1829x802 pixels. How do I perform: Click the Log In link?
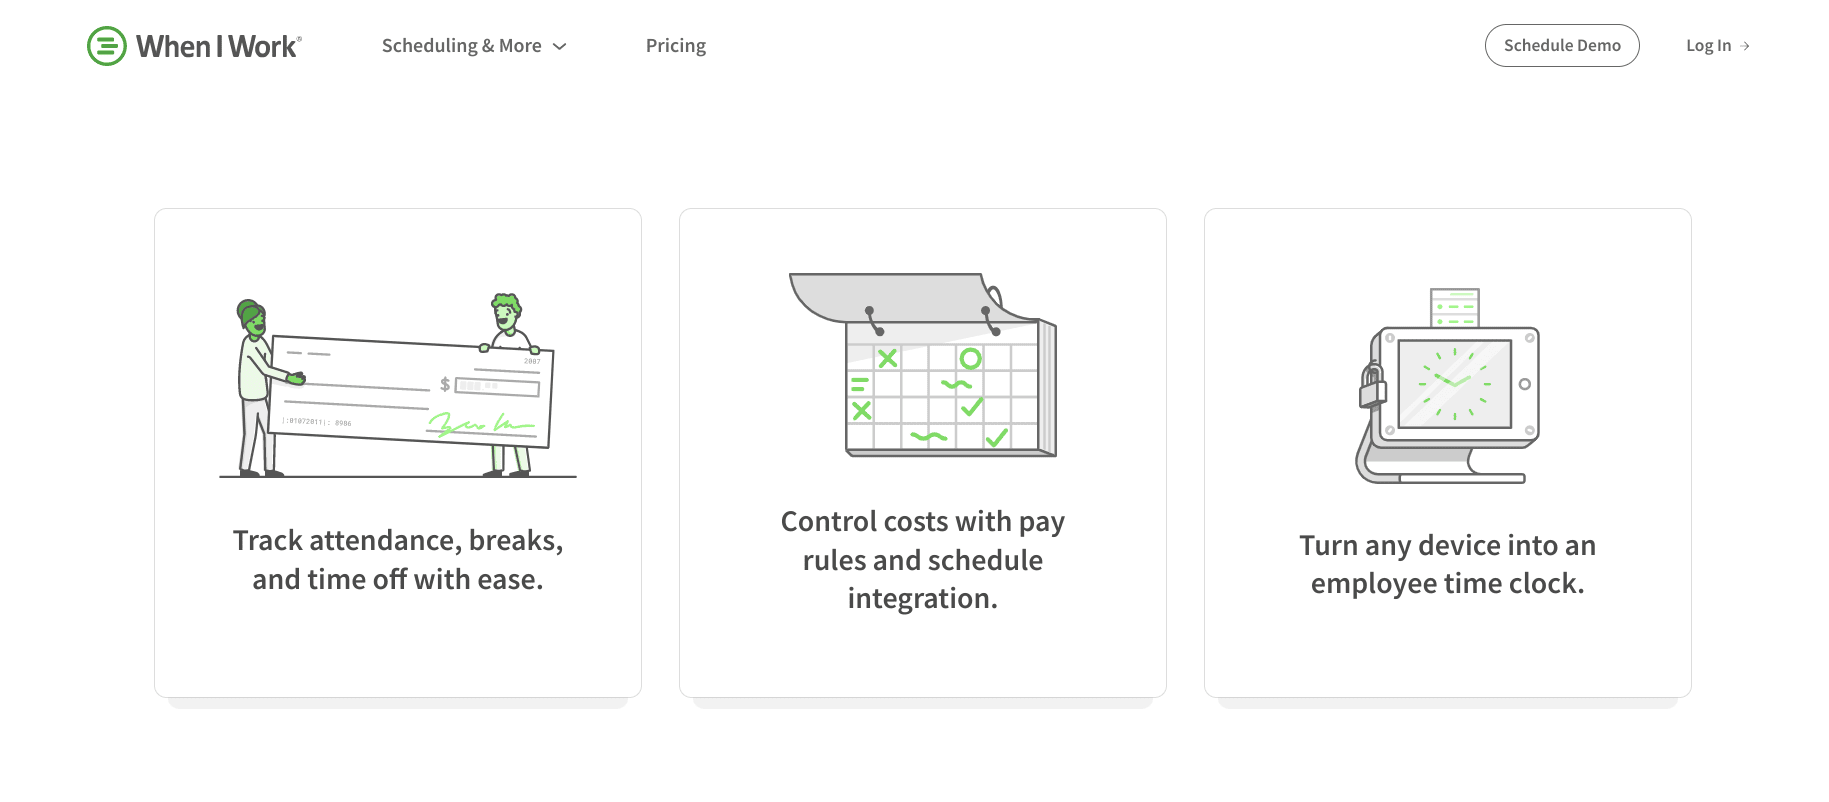(1708, 46)
